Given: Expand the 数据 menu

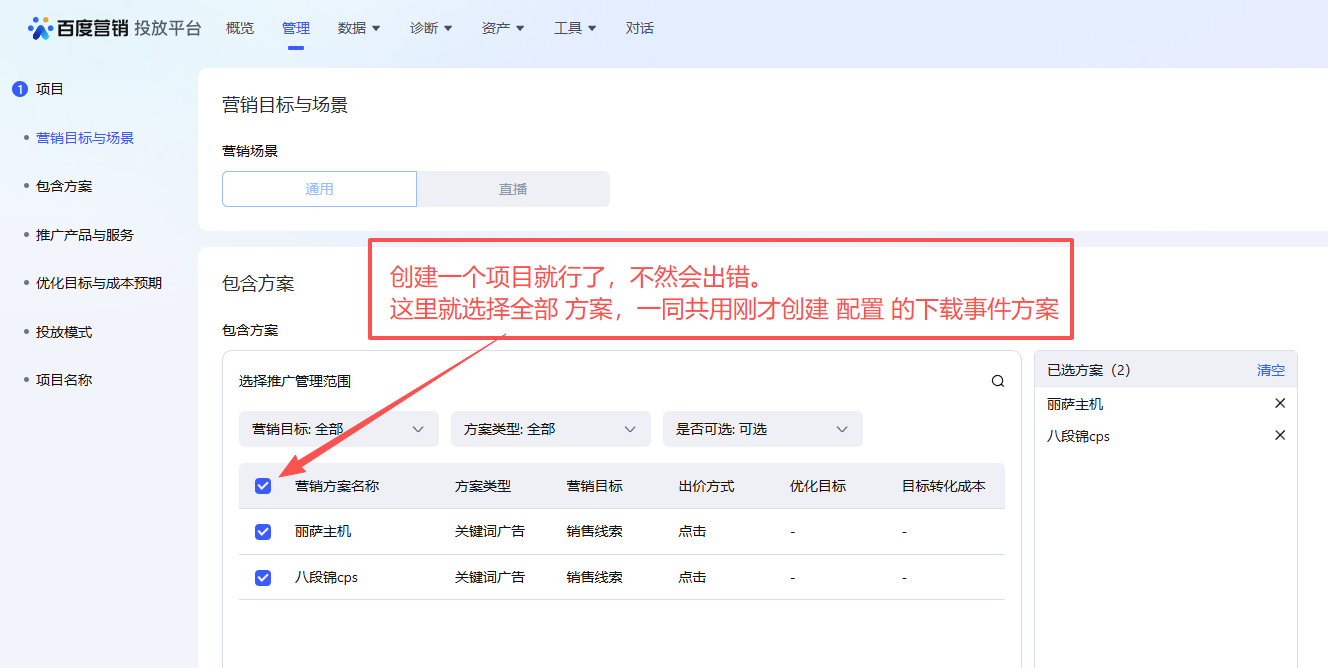Looking at the screenshot, I should [359, 28].
